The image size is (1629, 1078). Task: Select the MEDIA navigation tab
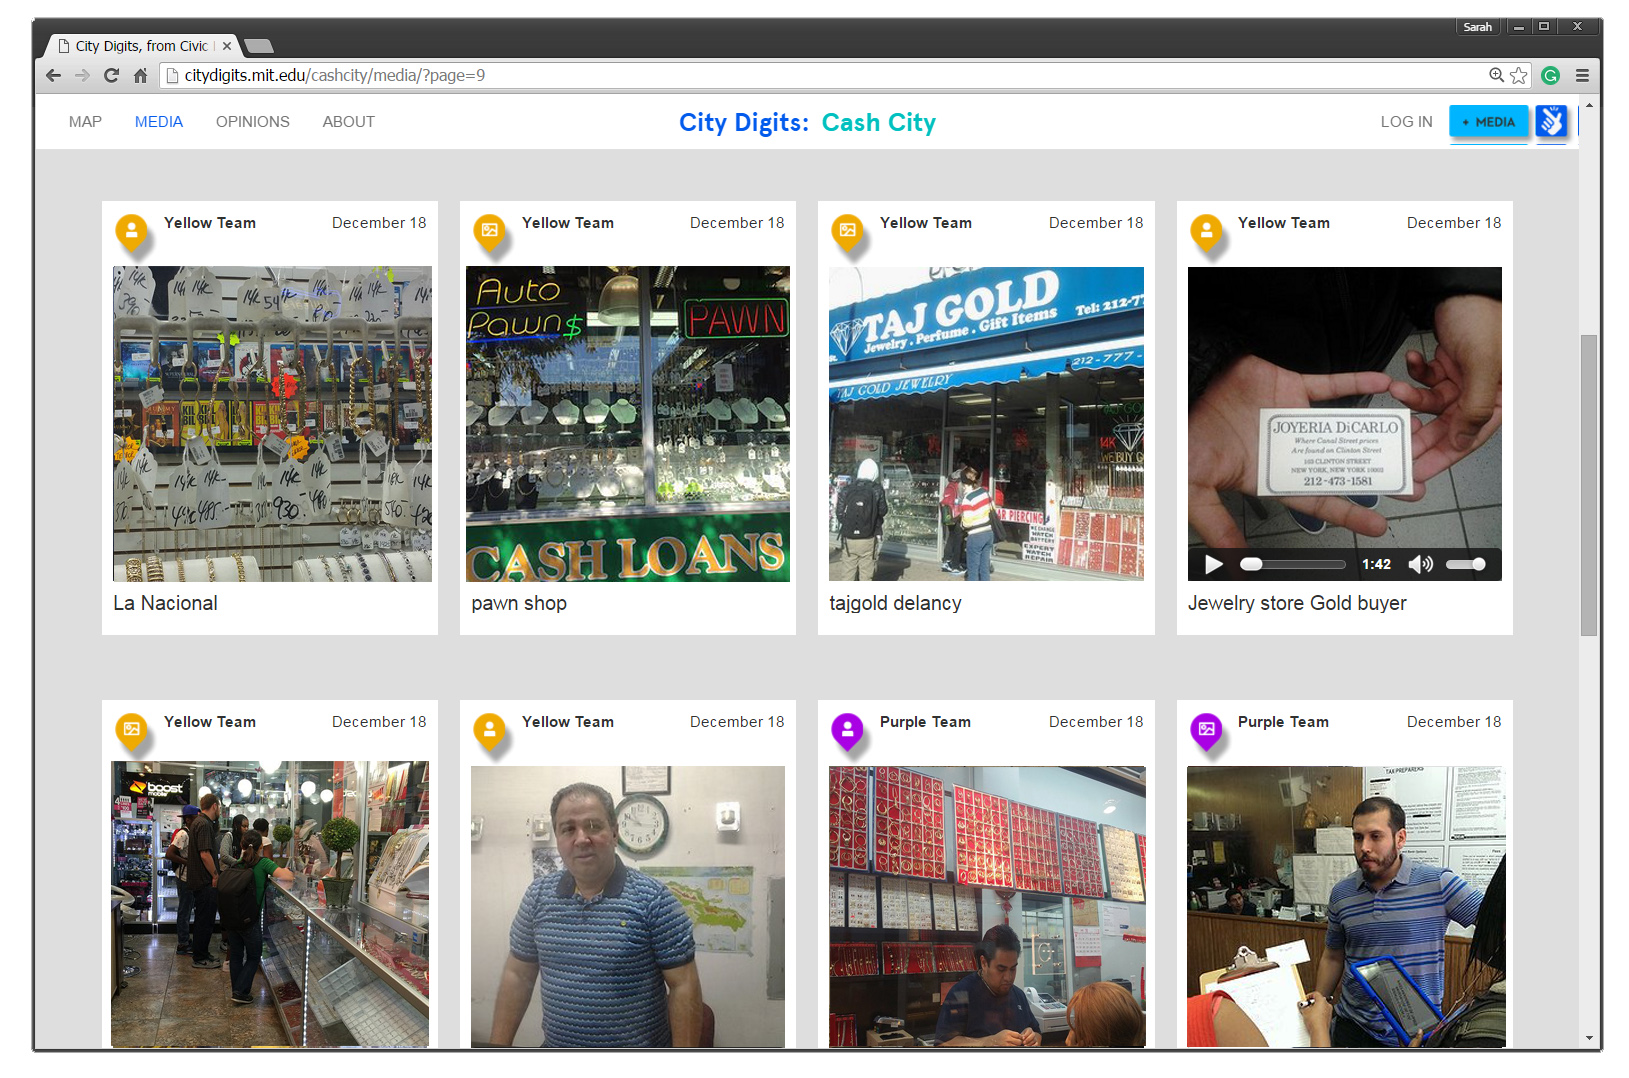(x=159, y=122)
